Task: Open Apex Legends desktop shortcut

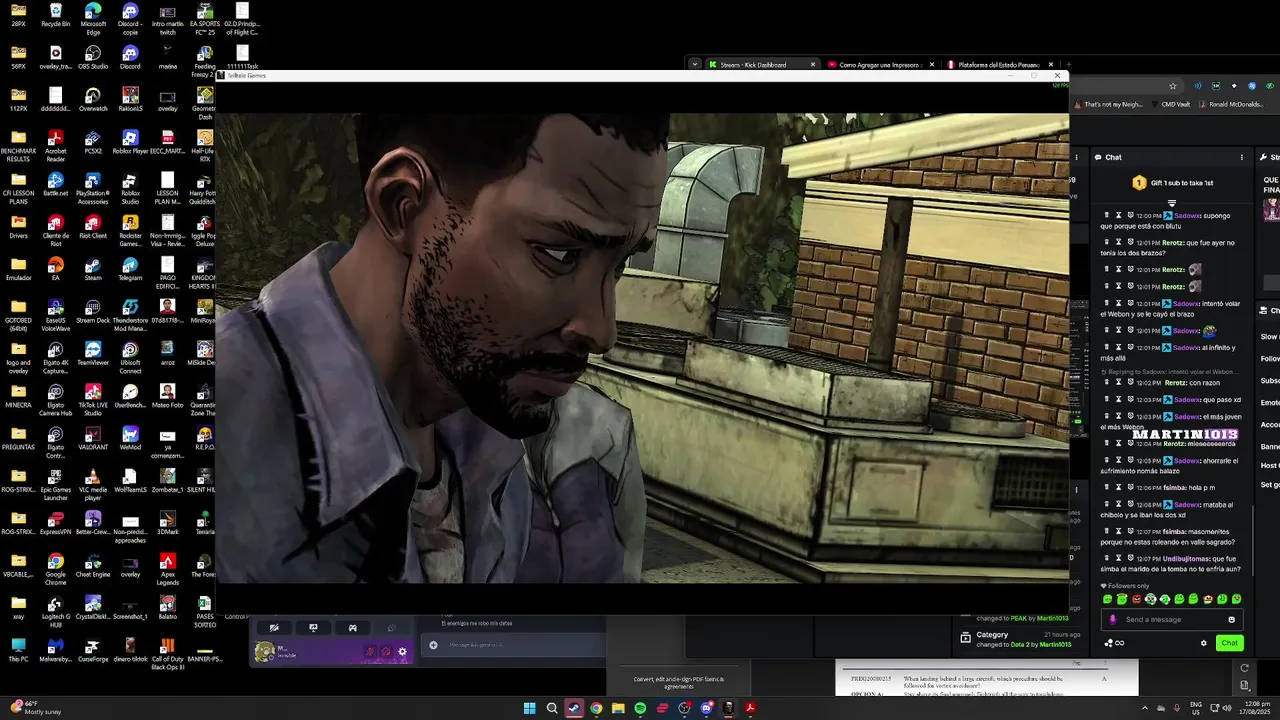Action: 168,568
